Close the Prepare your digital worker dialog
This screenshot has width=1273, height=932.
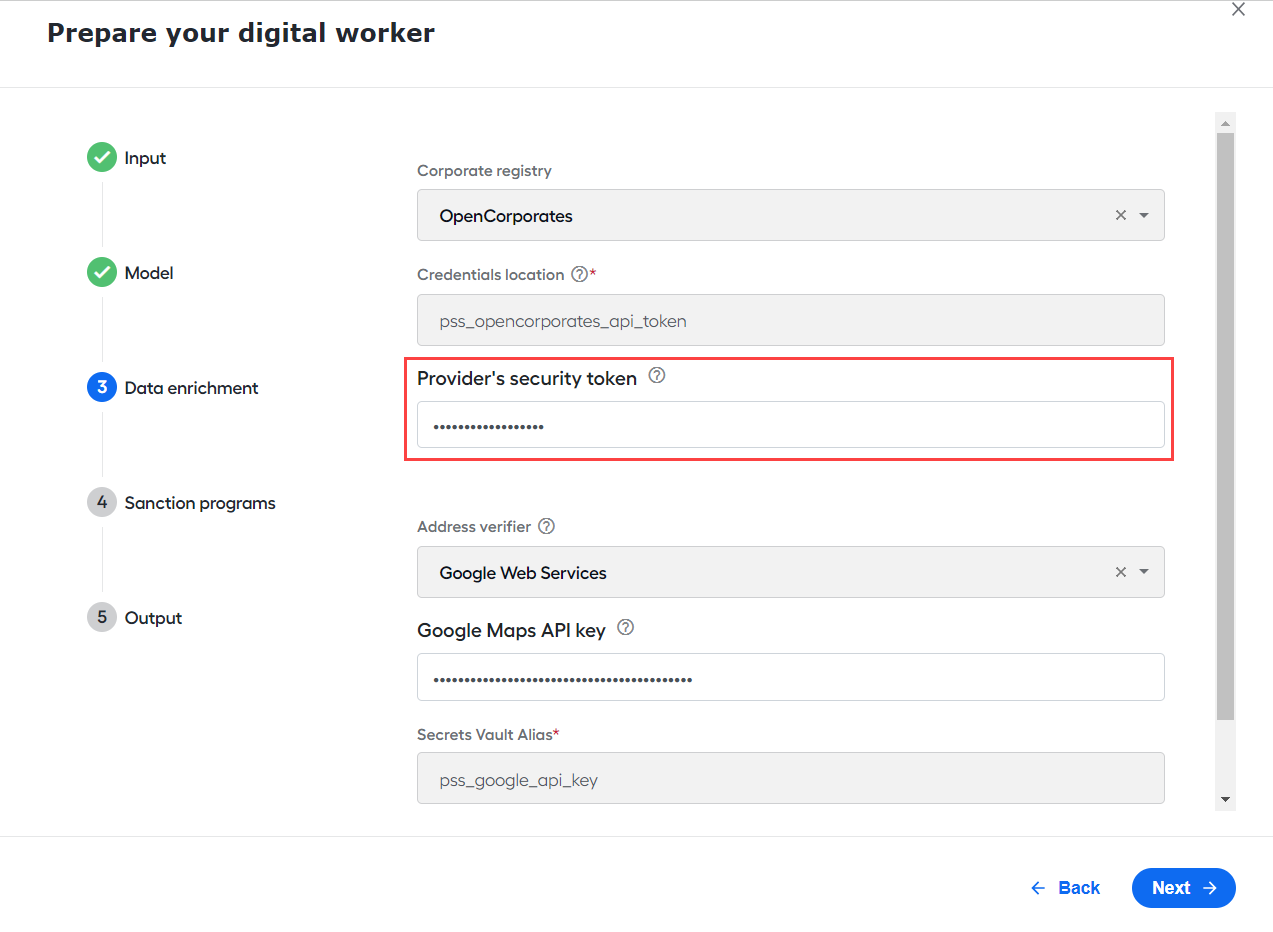[1238, 10]
